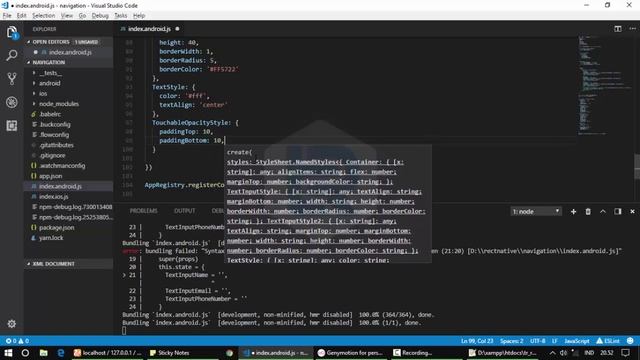The width and height of the screenshot is (640, 360).
Task: Open index.android.js under Open Editors
Action: point(70,52)
